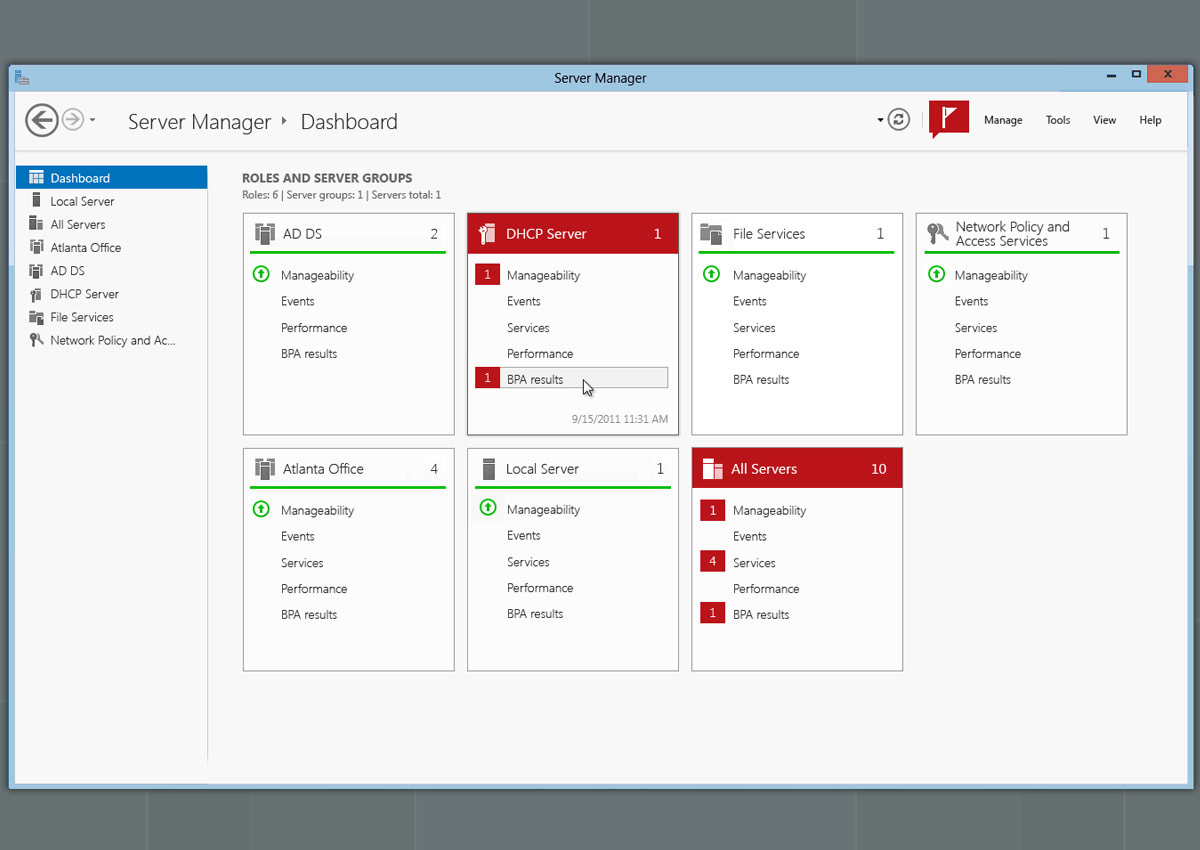
Task: Click the Local Server tile header icon
Action: tap(489, 469)
